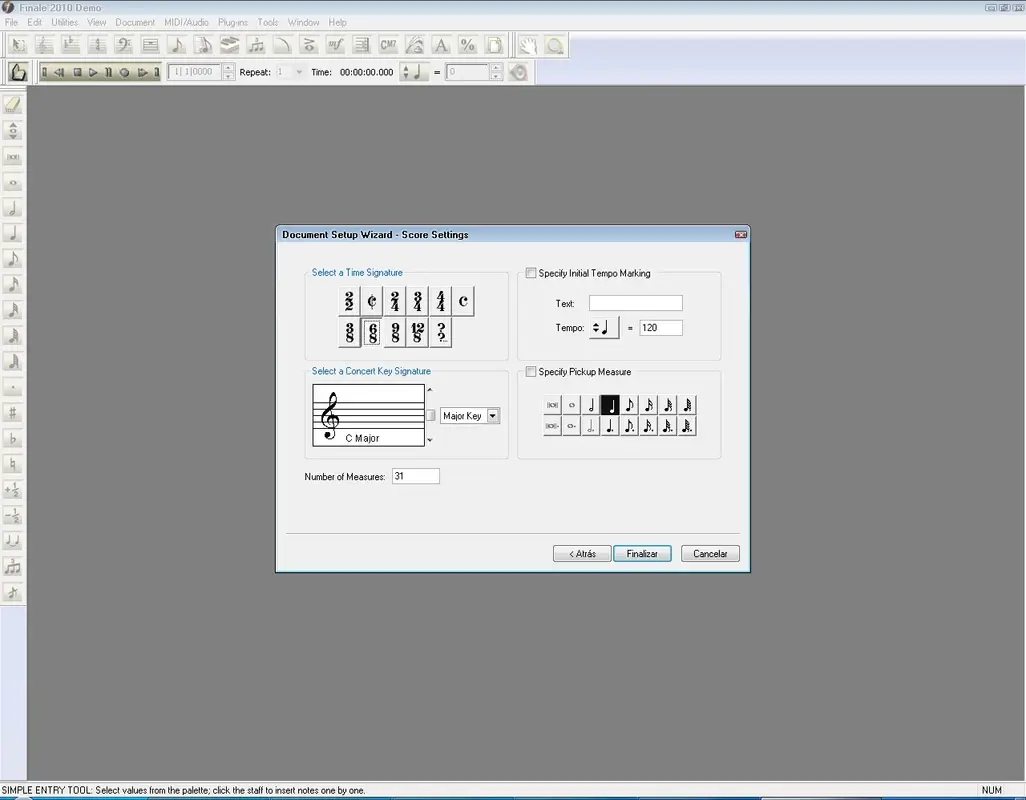The height and width of the screenshot is (800, 1026).
Task: Click the Finalizar button
Action: coord(642,554)
